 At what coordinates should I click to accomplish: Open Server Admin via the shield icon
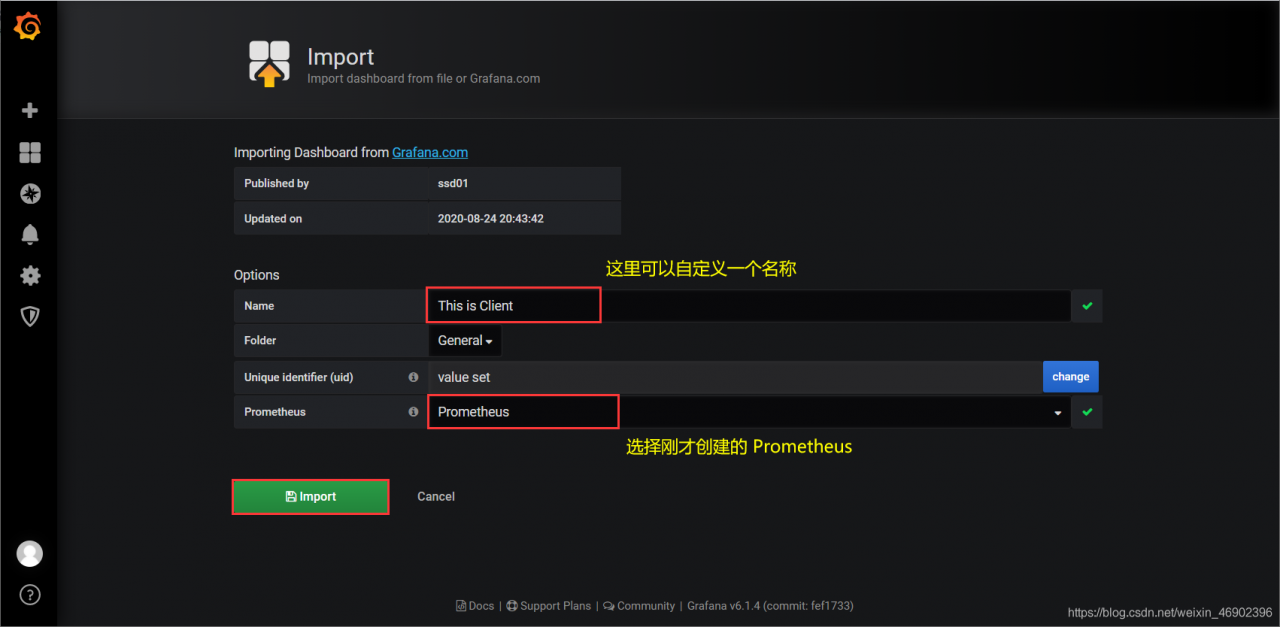30,317
